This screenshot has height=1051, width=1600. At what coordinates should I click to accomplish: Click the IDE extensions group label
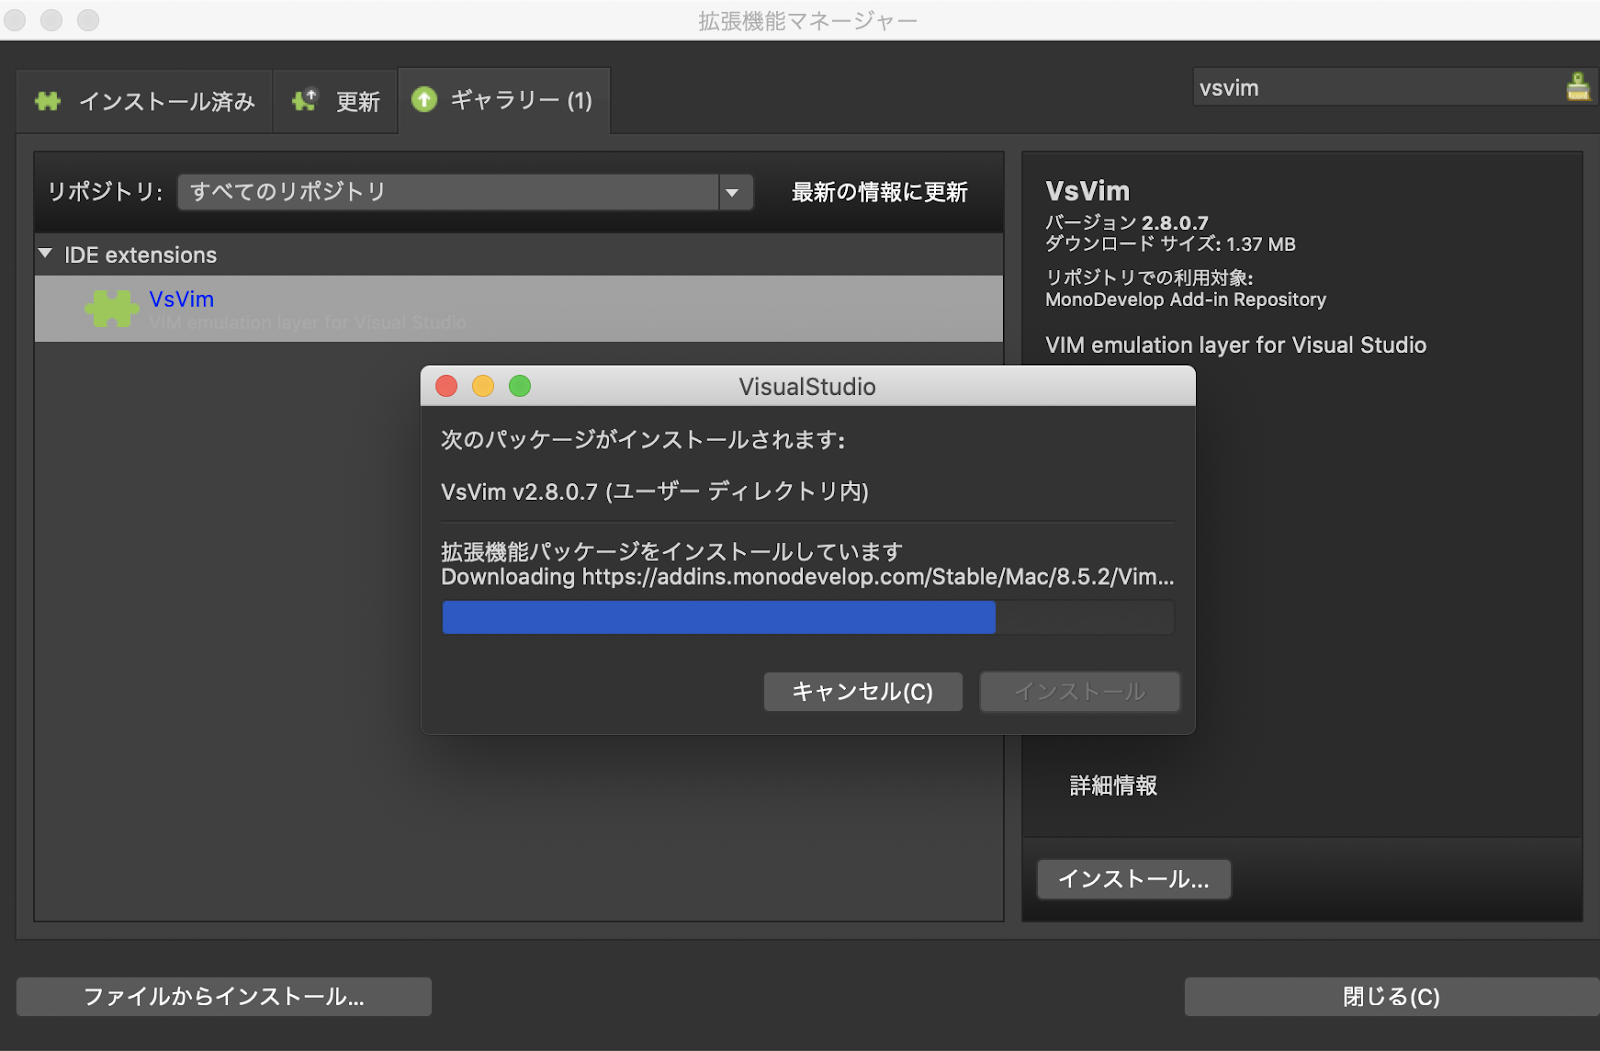point(140,255)
